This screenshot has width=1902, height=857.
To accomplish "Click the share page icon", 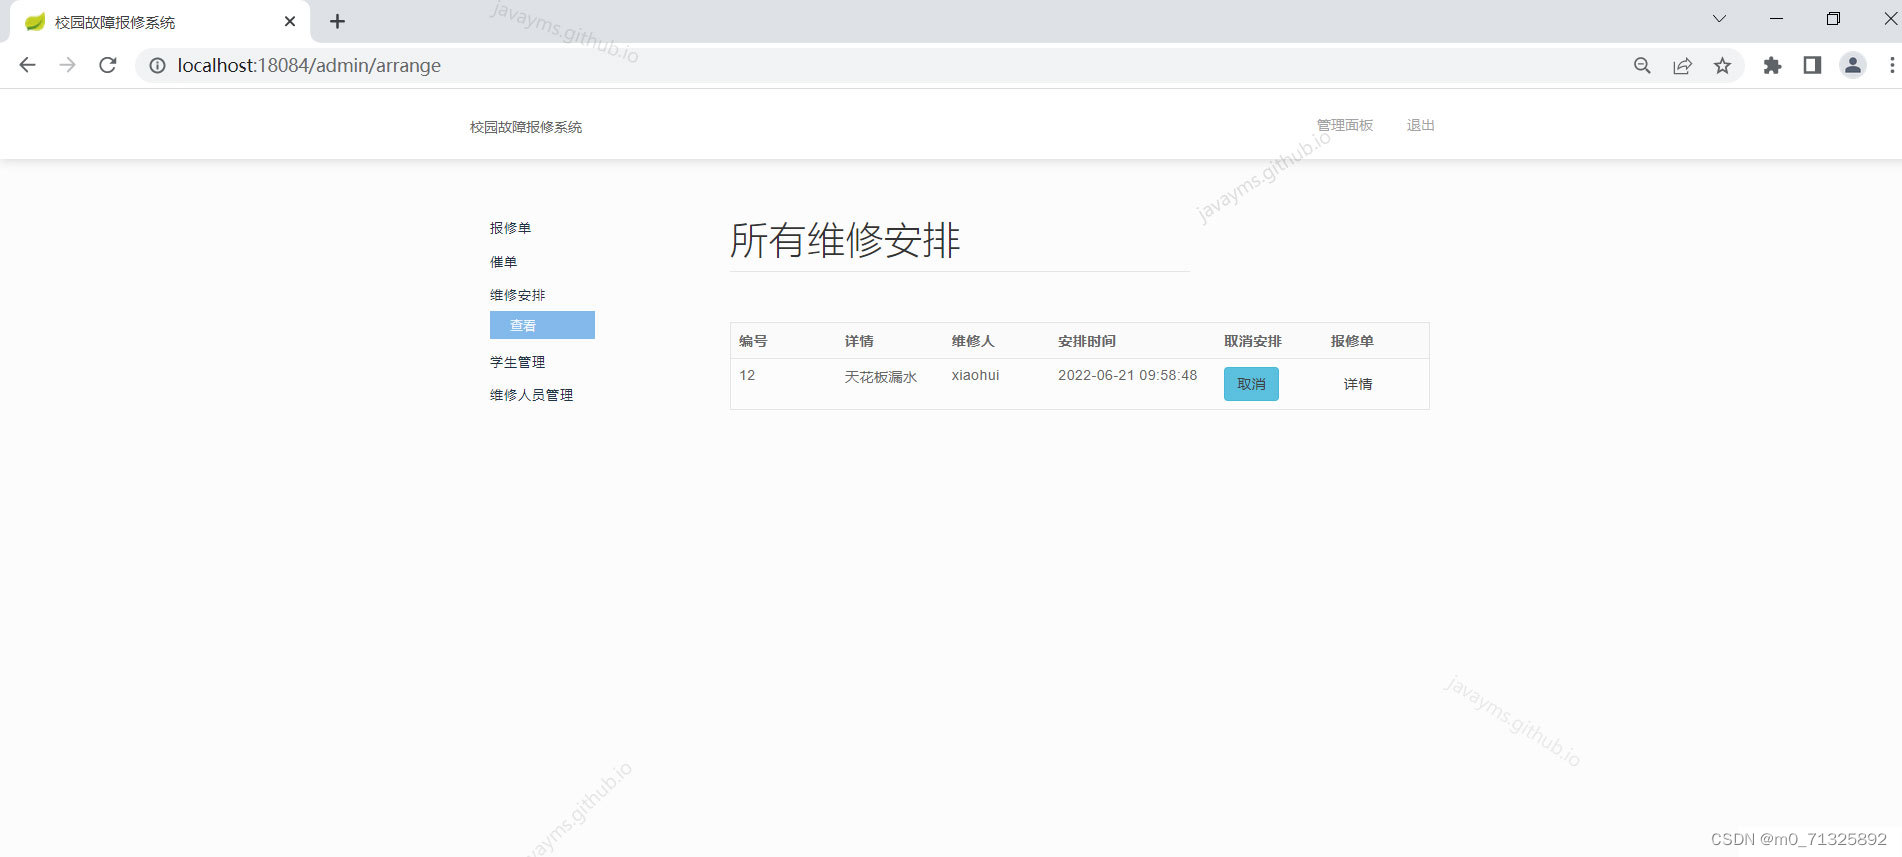I will 1682,65.
